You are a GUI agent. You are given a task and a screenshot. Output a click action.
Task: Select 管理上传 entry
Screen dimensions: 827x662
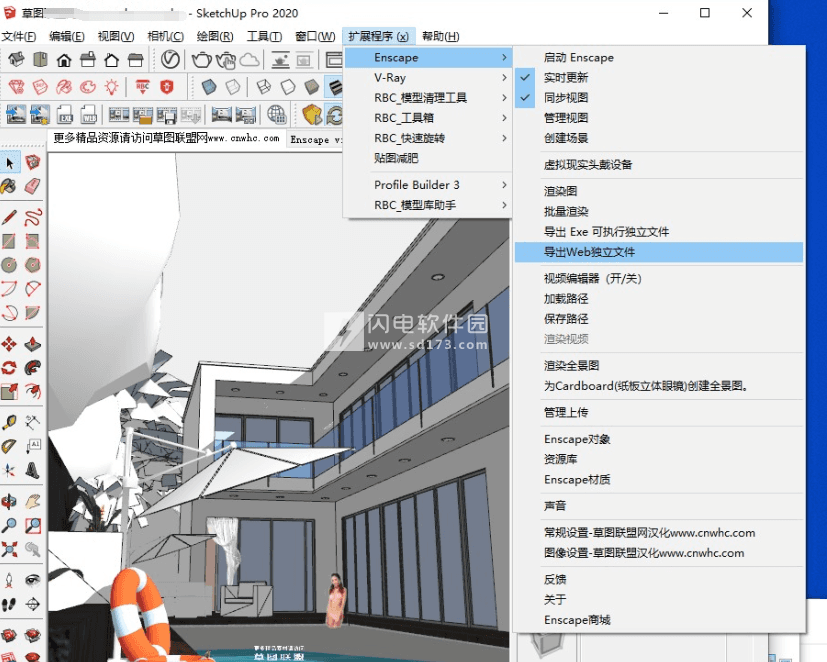tap(659, 412)
